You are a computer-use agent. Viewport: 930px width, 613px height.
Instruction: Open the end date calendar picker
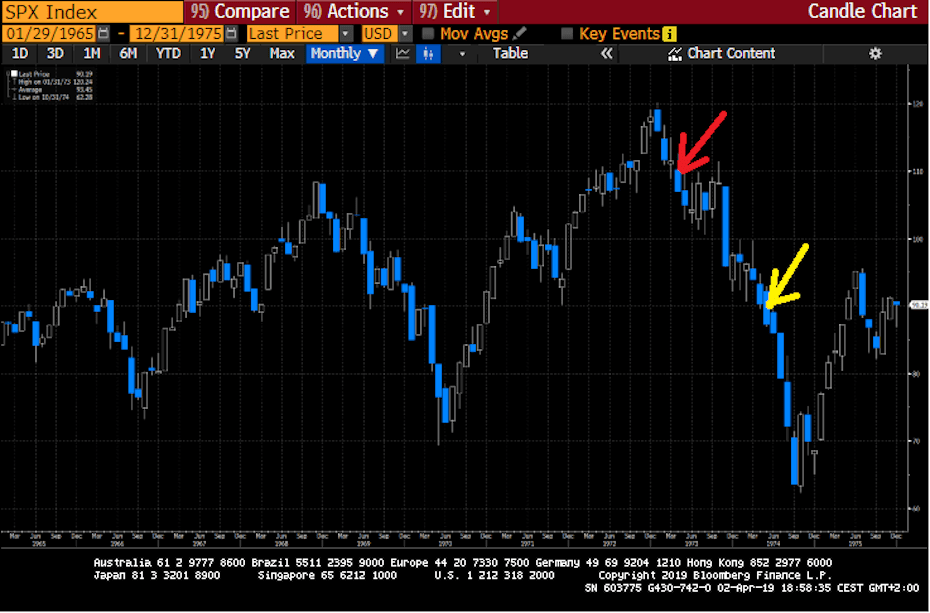(232, 34)
